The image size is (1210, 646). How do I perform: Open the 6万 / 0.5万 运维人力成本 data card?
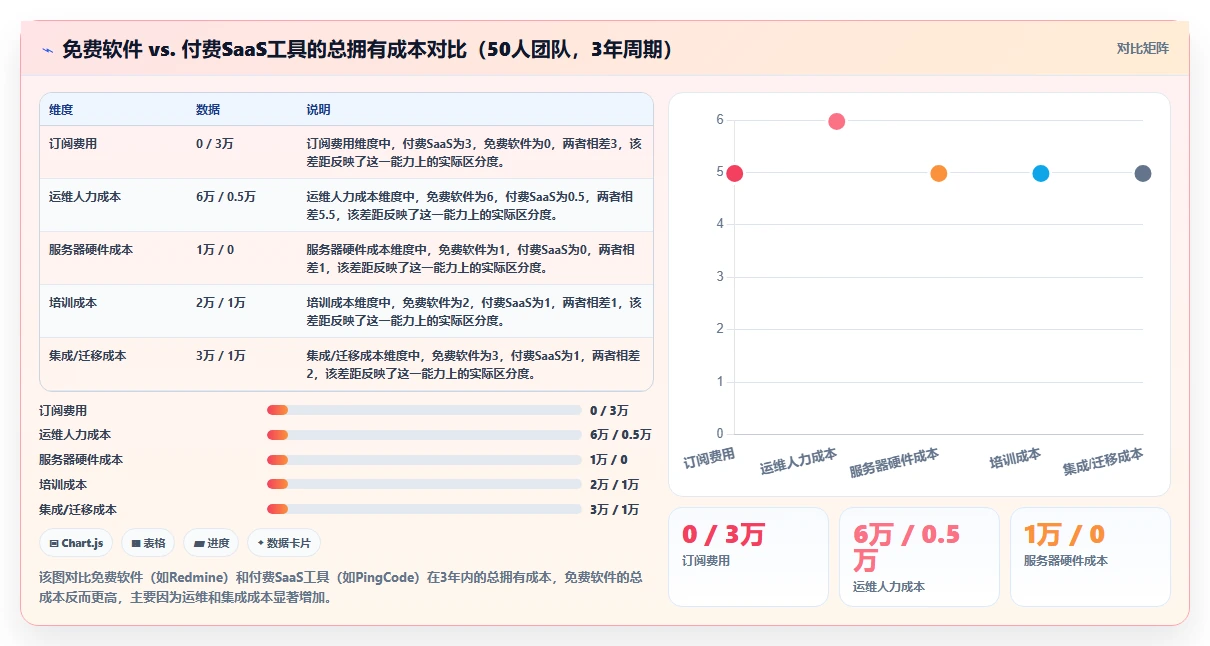tap(919, 557)
